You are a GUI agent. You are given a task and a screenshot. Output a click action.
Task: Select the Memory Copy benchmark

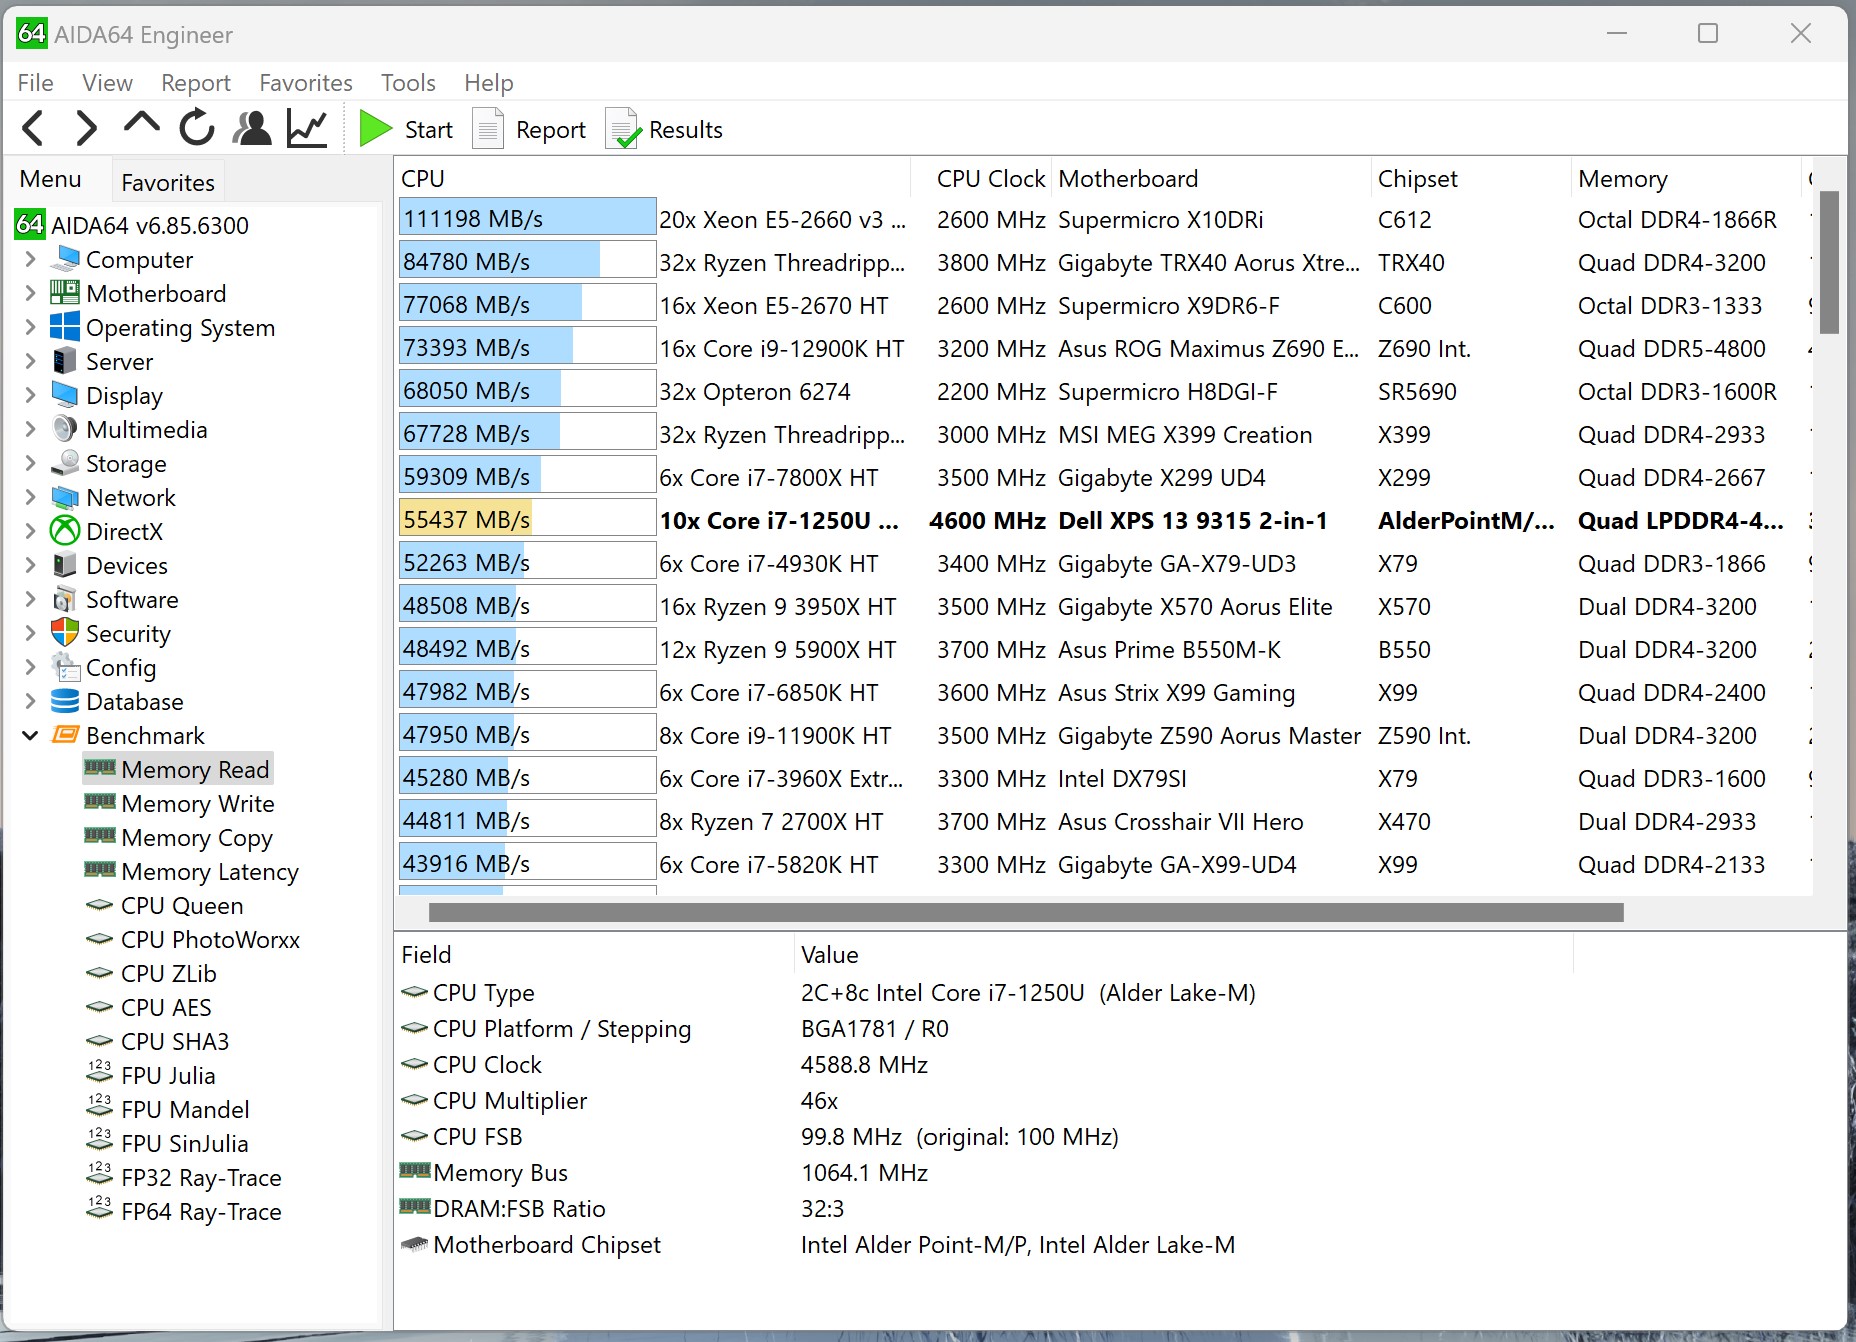pyautogui.click(x=196, y=837)
